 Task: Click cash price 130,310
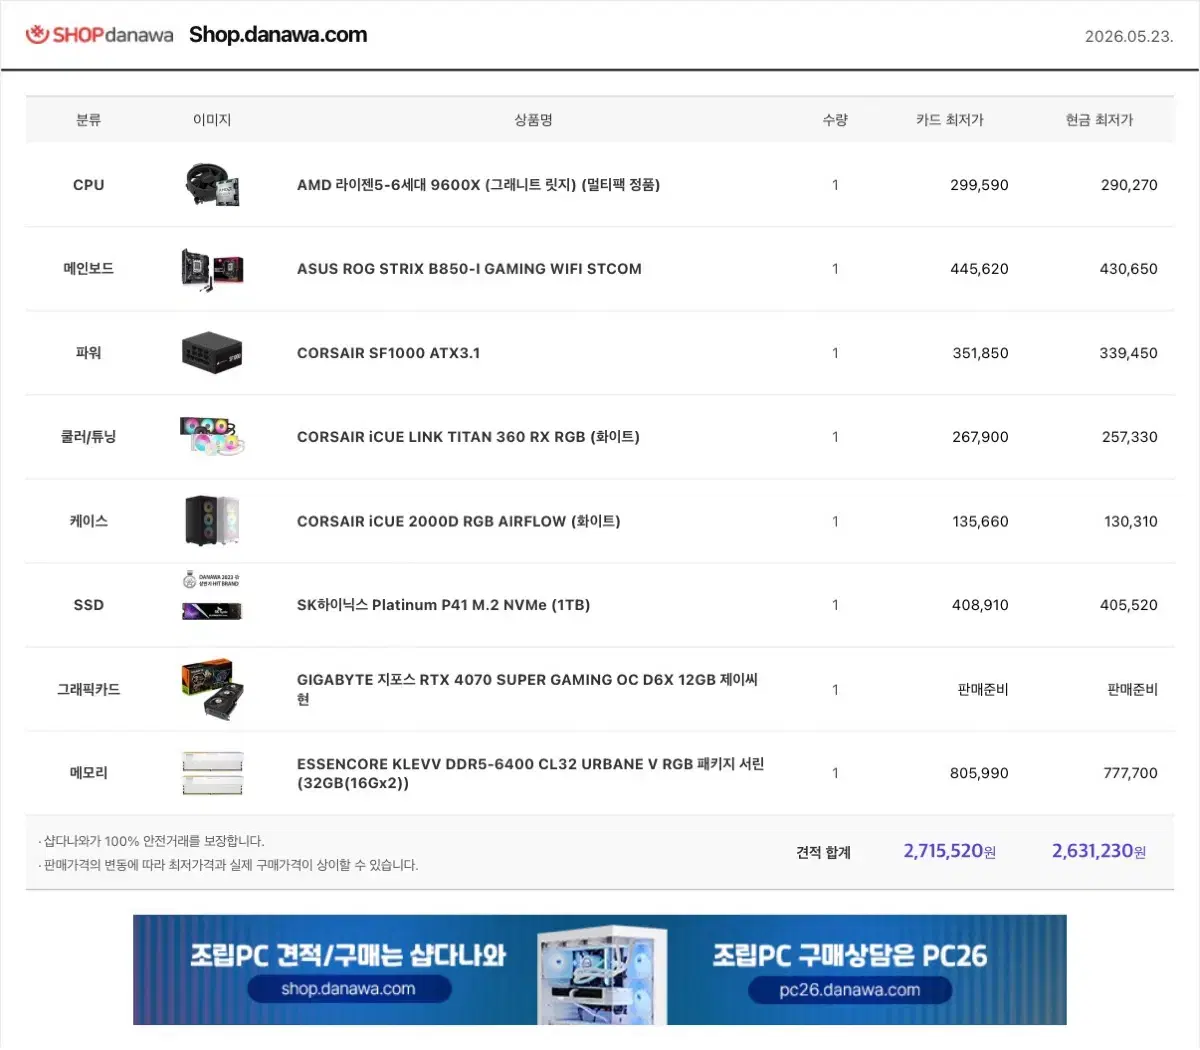coord(1131,521)
